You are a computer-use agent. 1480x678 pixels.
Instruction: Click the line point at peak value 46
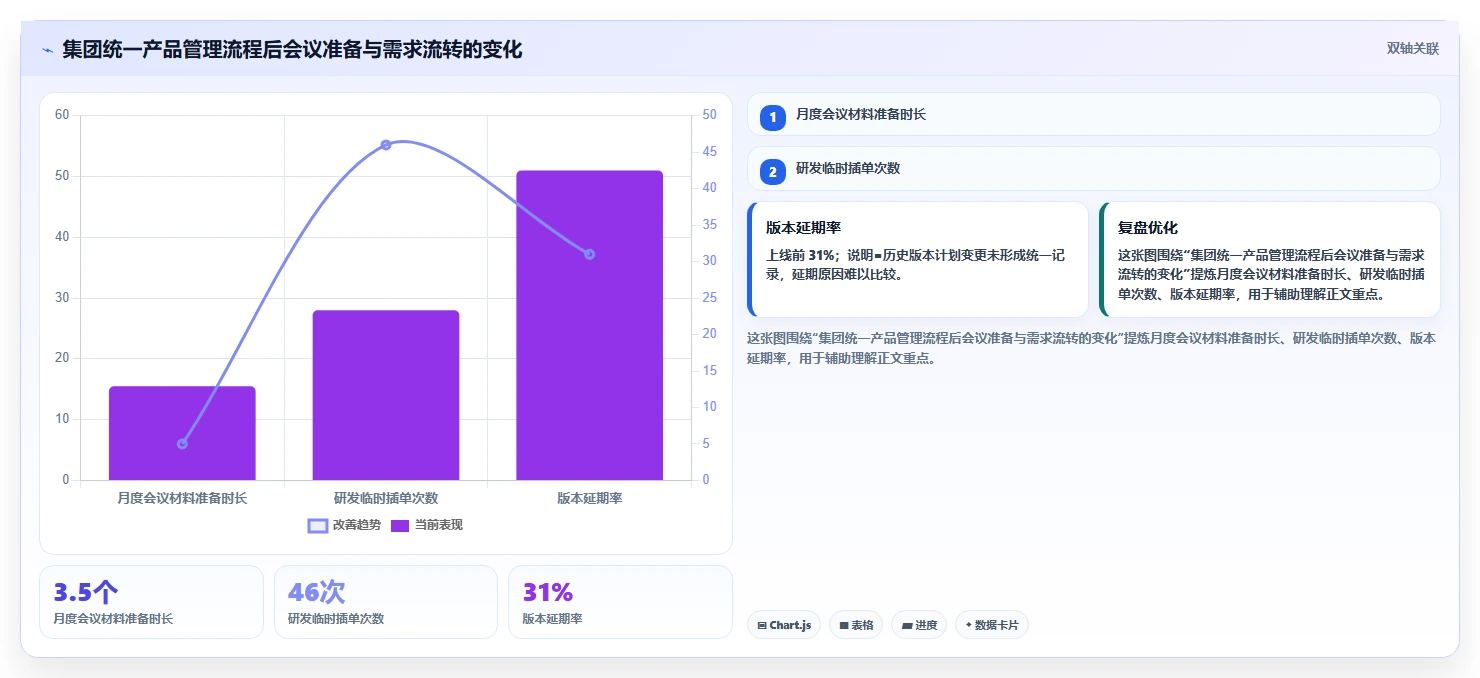click(x=386, y=145)
